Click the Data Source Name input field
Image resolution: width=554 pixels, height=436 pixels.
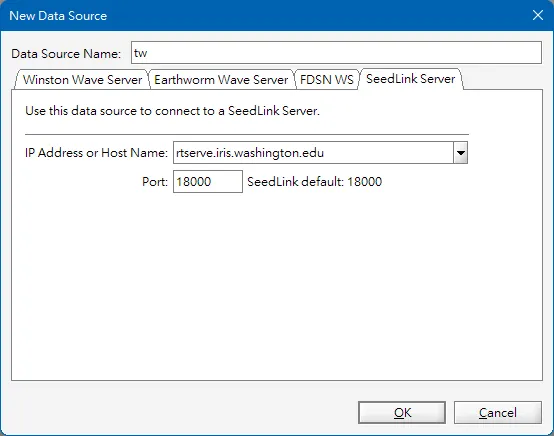(336, 53)
